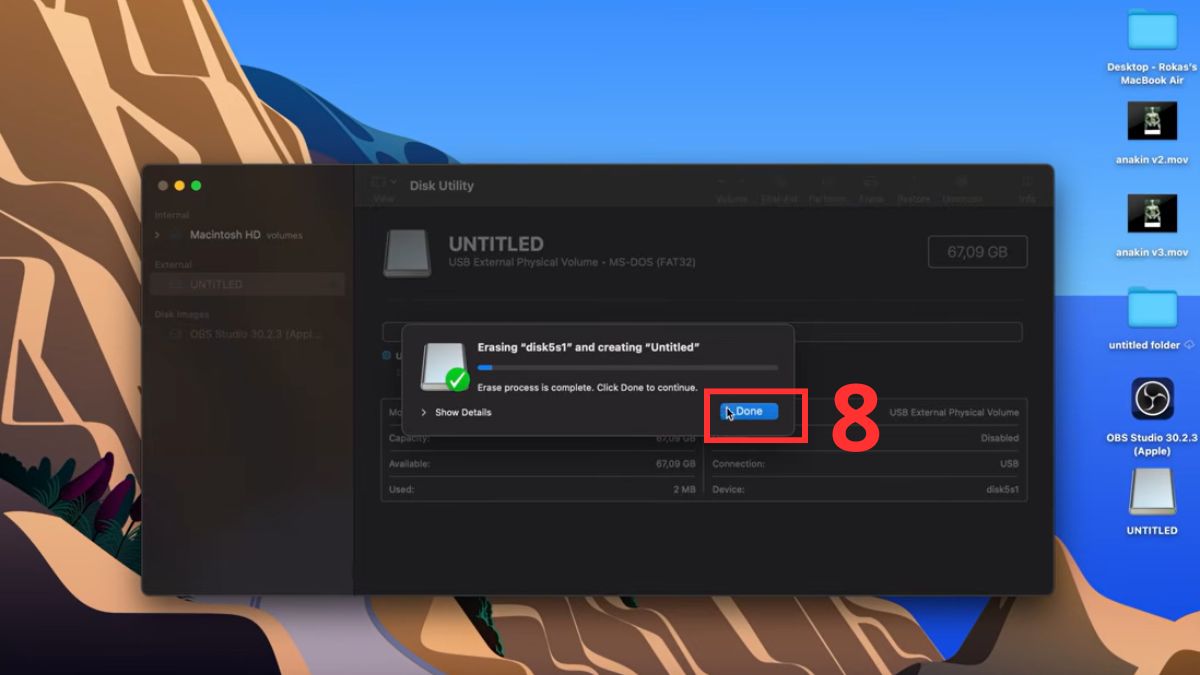Click the Connection value USB
Image resolution: width=1200 pixels, height=675 pixels.
point(1009,464)
